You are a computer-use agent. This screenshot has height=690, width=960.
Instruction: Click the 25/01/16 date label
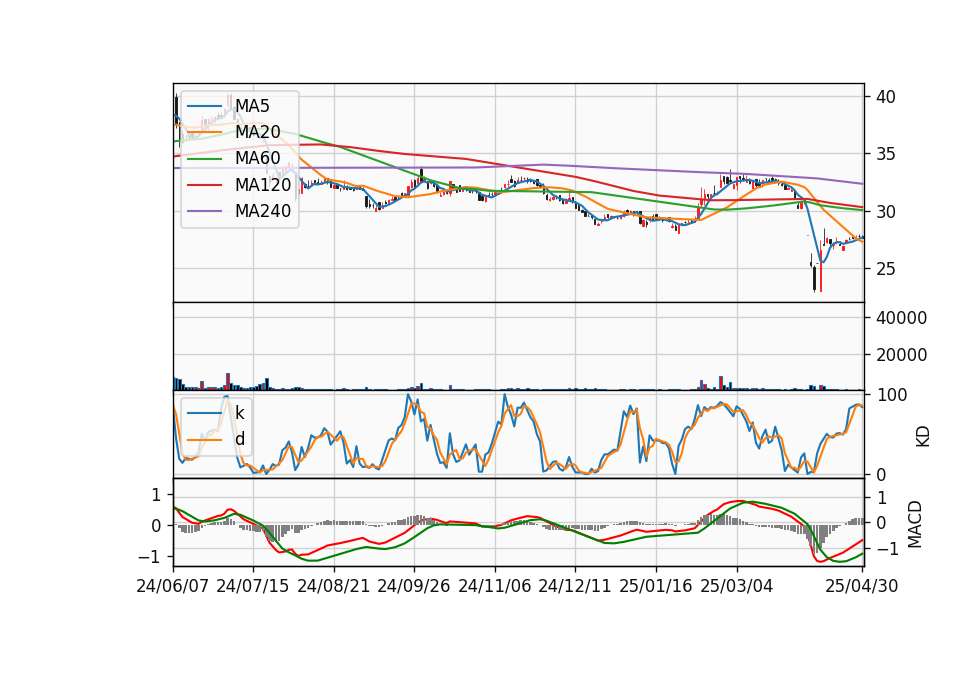656,586
